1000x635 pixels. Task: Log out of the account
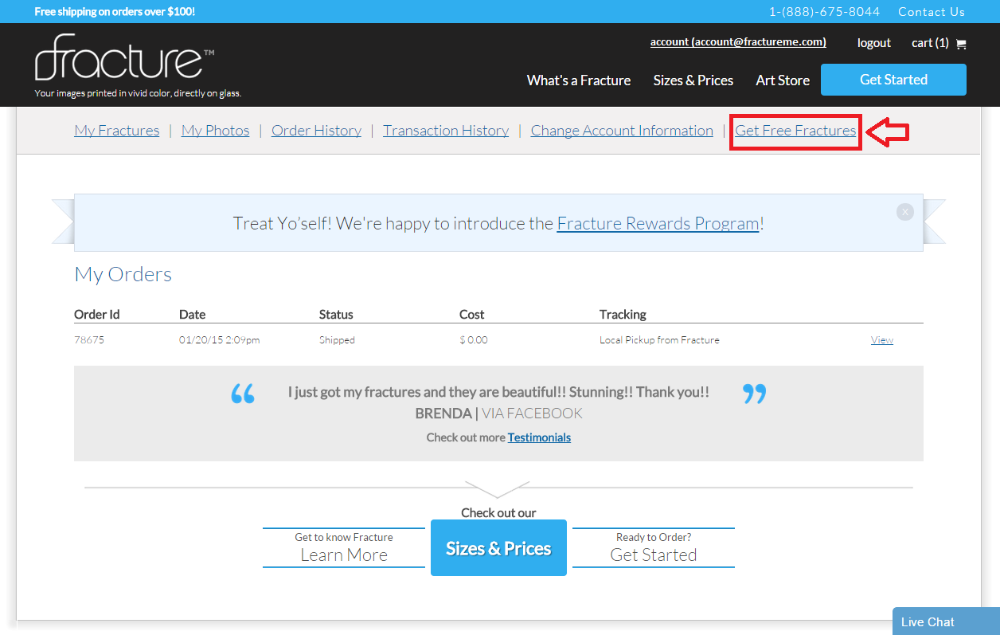(x=874, y=43)
